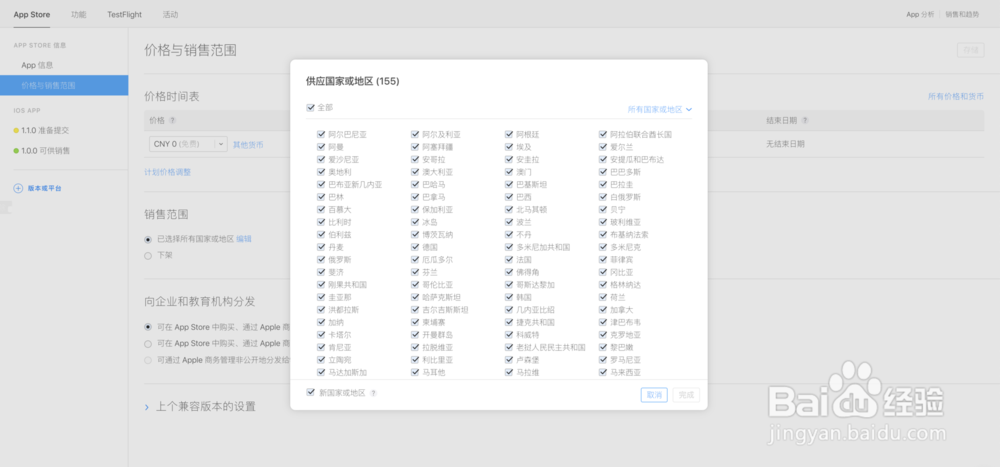Uncheck the 法国 checkbox
The width and height of the screenshot is (1000, 467).
click(509, 260)
